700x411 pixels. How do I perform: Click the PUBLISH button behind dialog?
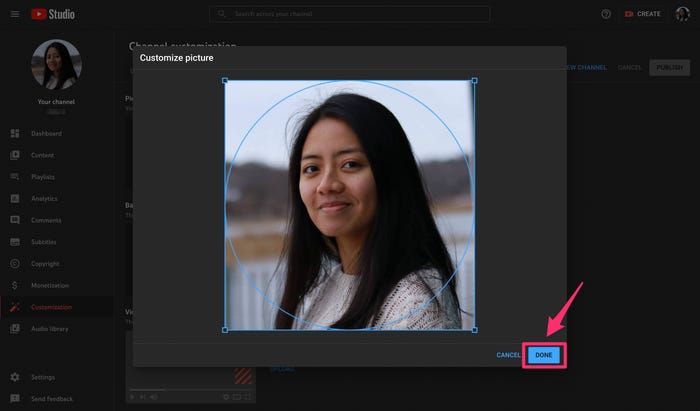[669, 67]
